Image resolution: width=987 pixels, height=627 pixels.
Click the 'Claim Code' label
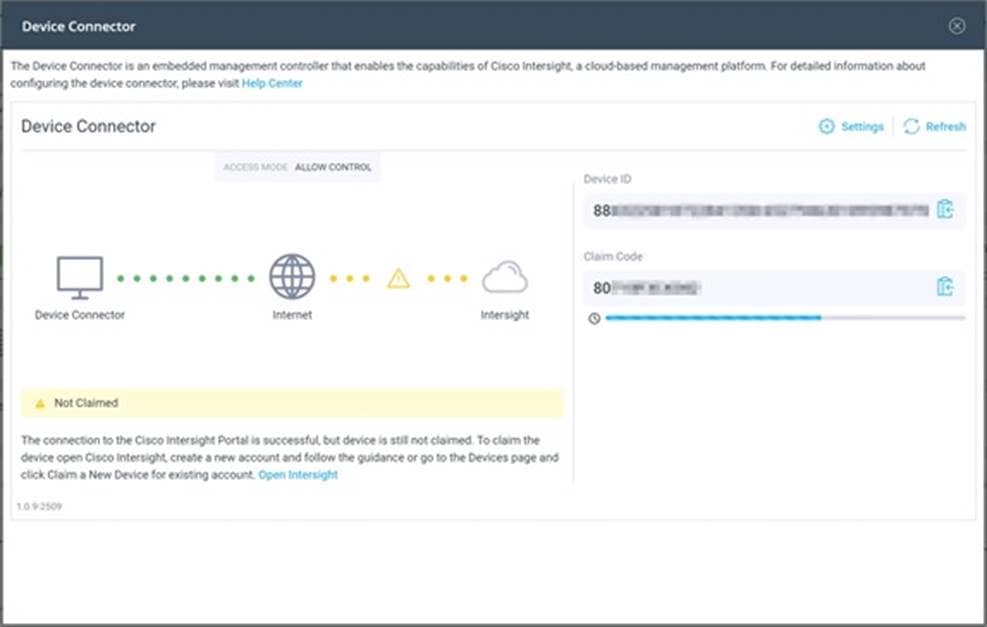pyautogui.click(x=613, y=256)
